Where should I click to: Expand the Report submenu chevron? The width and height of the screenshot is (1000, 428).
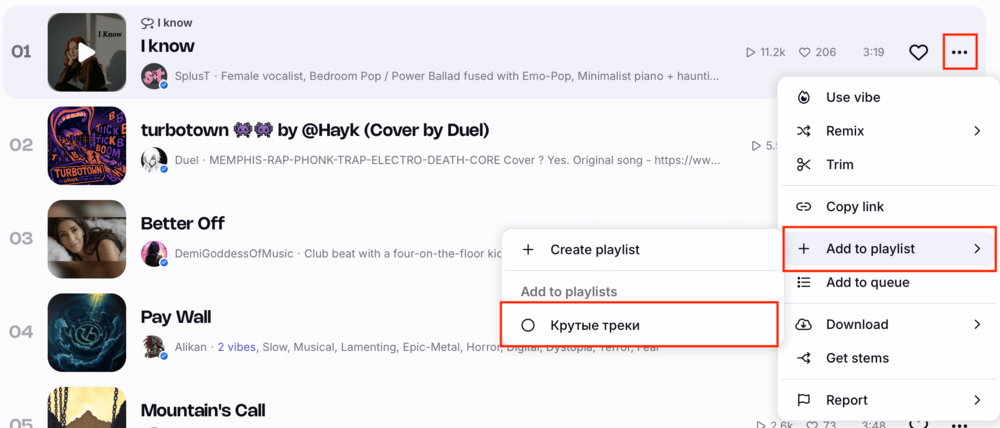coord(977,400)
